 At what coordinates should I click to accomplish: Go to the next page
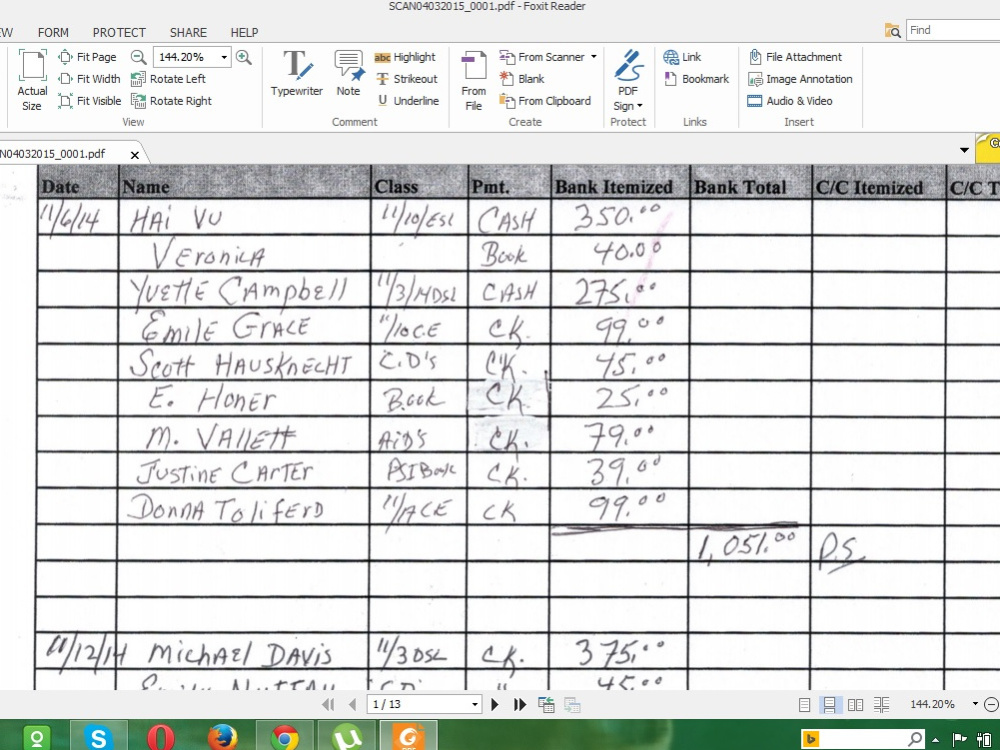click(x=495, y=704)
